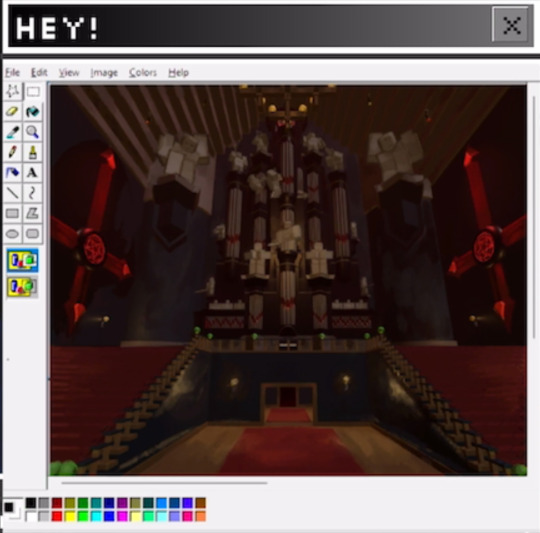Choose the yellow palette swatch
The image size is (540, 533).
click(x=70, y=516)
